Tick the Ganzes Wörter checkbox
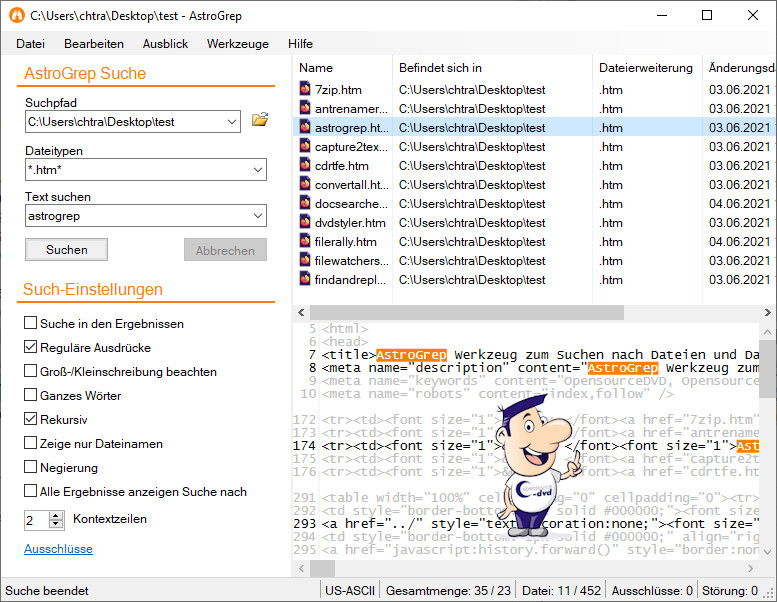Screen dimensions: 777x602 pyautogui.click(x=30, y=395)
